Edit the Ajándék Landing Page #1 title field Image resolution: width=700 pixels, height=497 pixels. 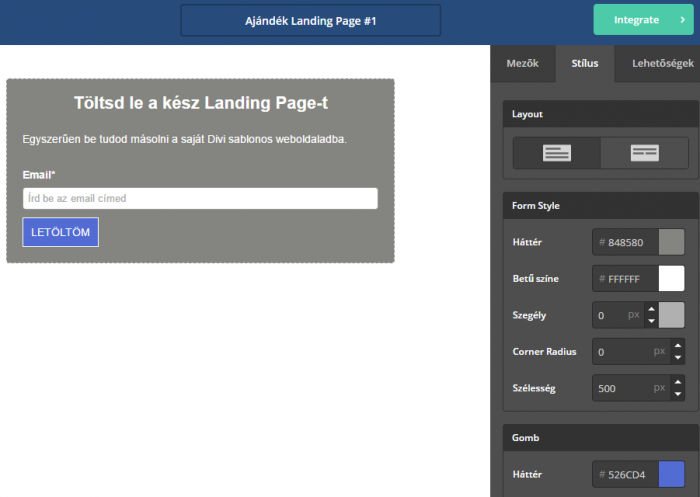310,20
